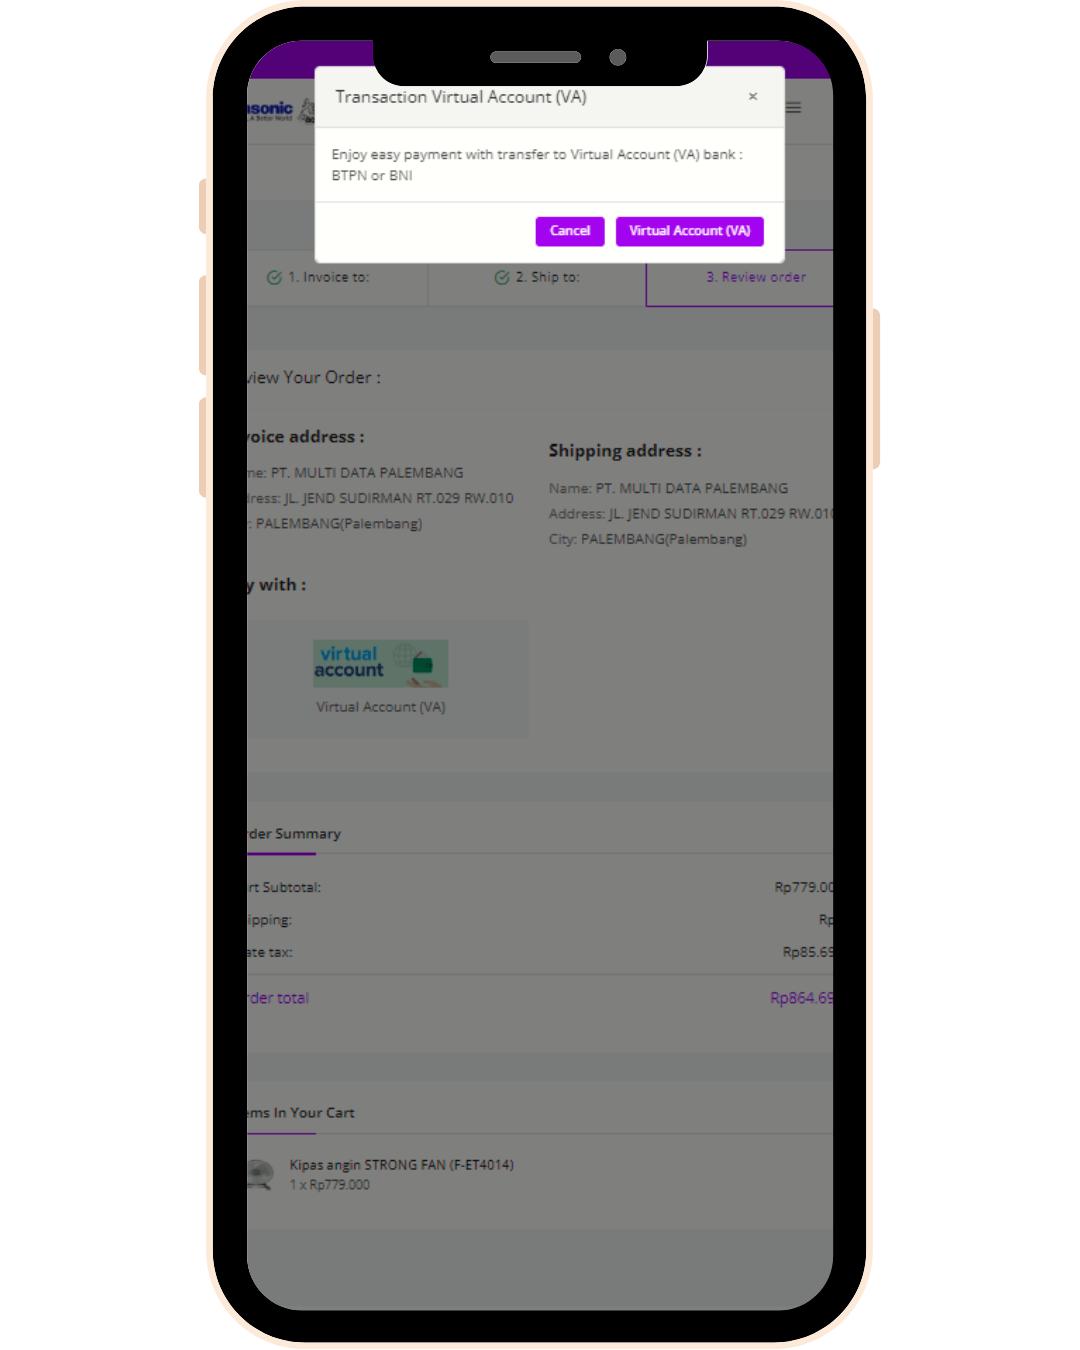Go to the 2. Ship to tab
The height and width of the screenshot is (1350, 1080).
click(x=537, y=277)
